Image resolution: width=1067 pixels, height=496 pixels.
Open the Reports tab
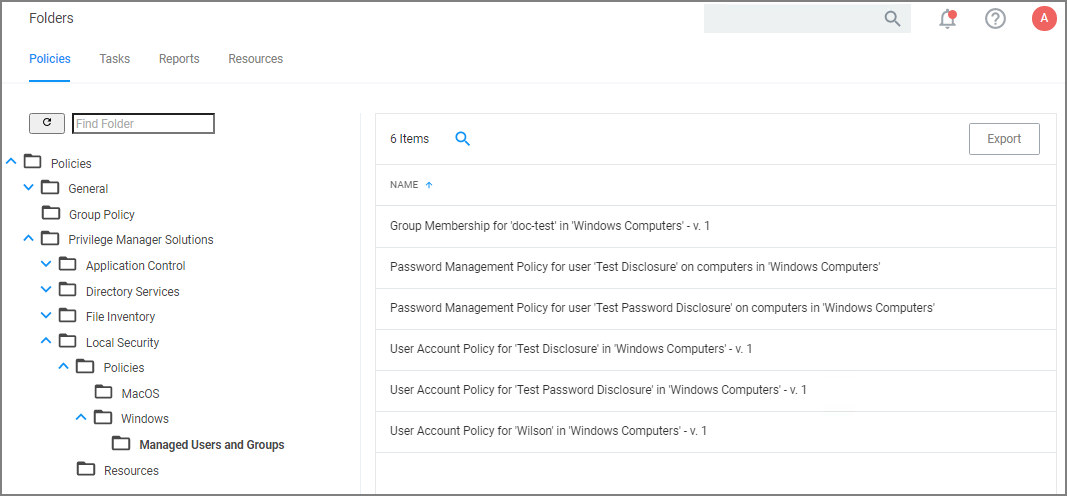tap(179, 59)
